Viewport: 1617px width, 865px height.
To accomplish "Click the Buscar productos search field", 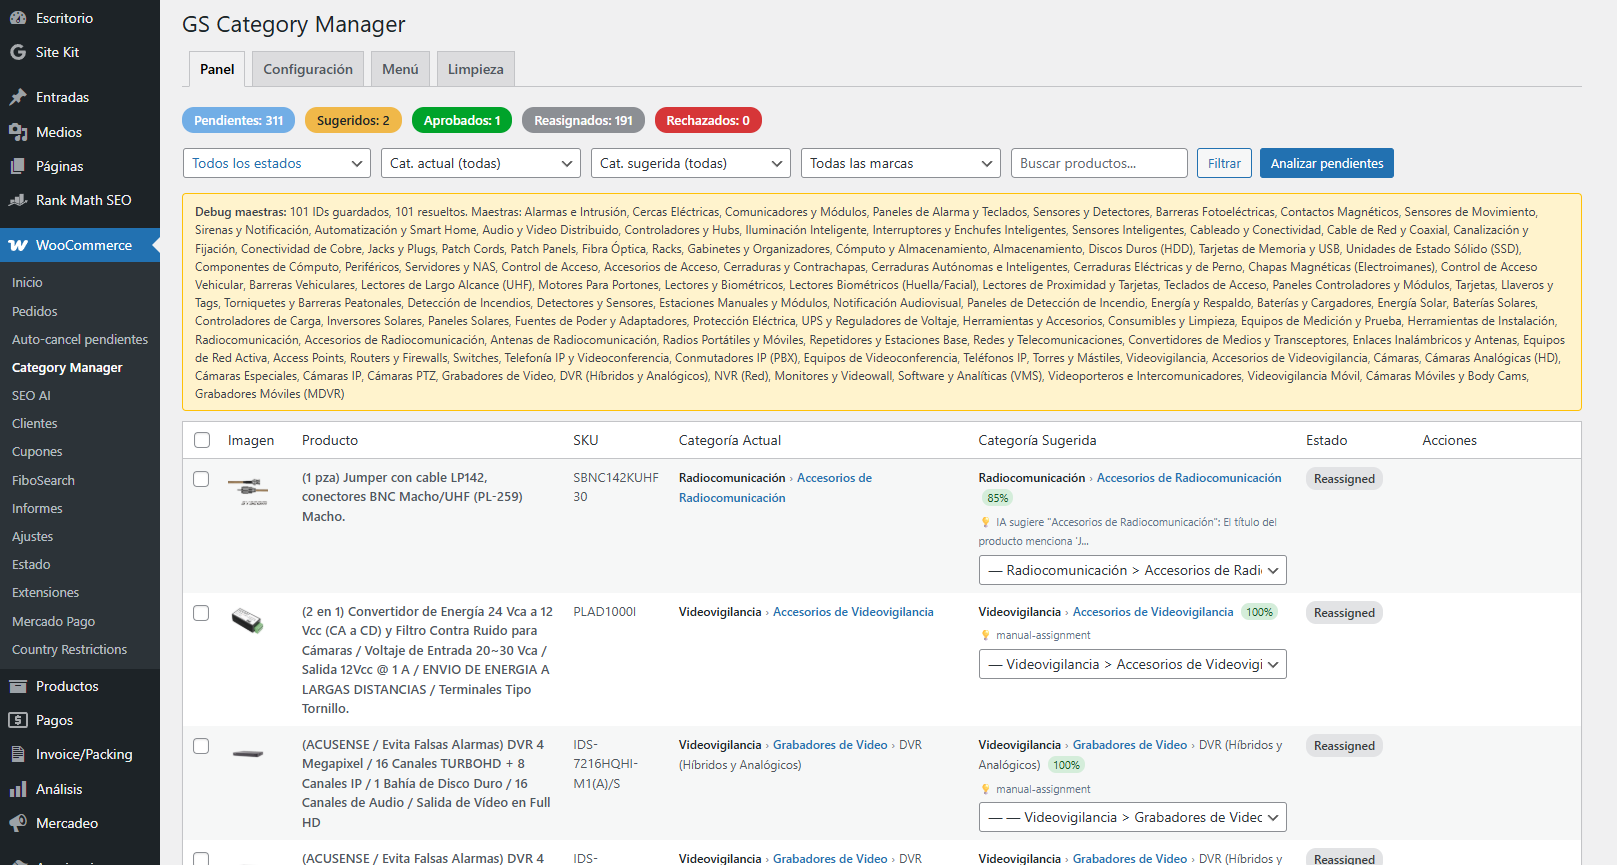I will pyautogui.click(x=1098, y=163).
